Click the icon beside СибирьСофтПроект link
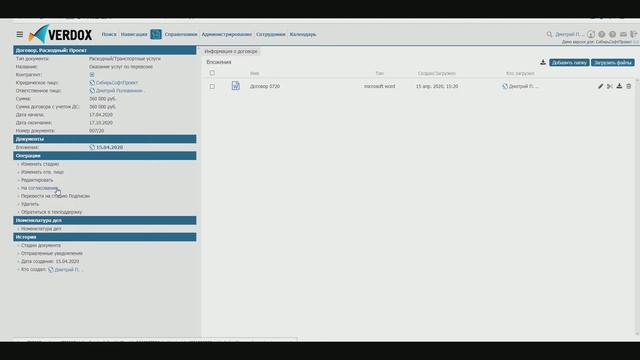Viewport: 640px width, 360px height. (x=92, y=83)
